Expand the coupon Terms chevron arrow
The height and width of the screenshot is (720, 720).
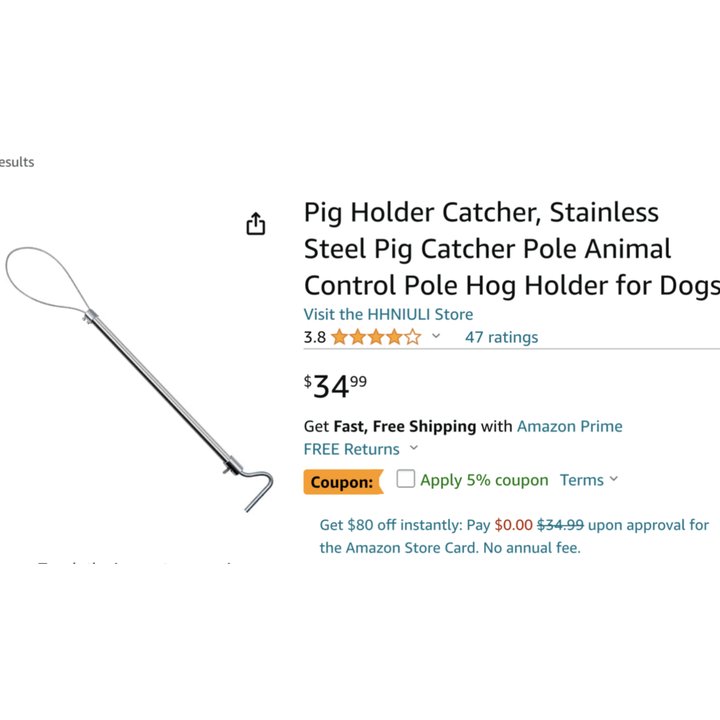tap(614, 479)
